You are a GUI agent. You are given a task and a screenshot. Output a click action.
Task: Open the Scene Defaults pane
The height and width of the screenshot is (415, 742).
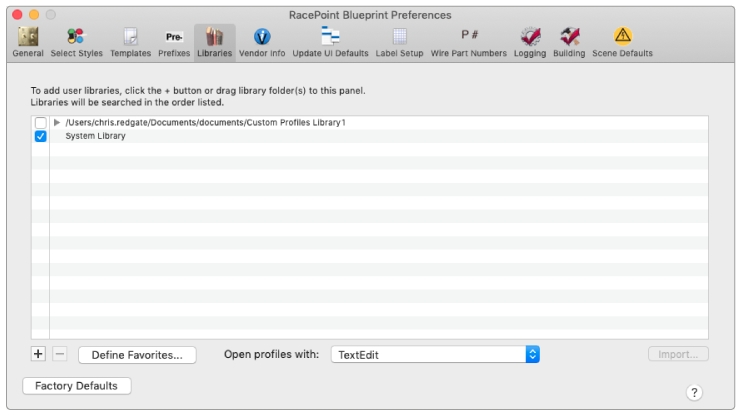click(x=622, y=43)
